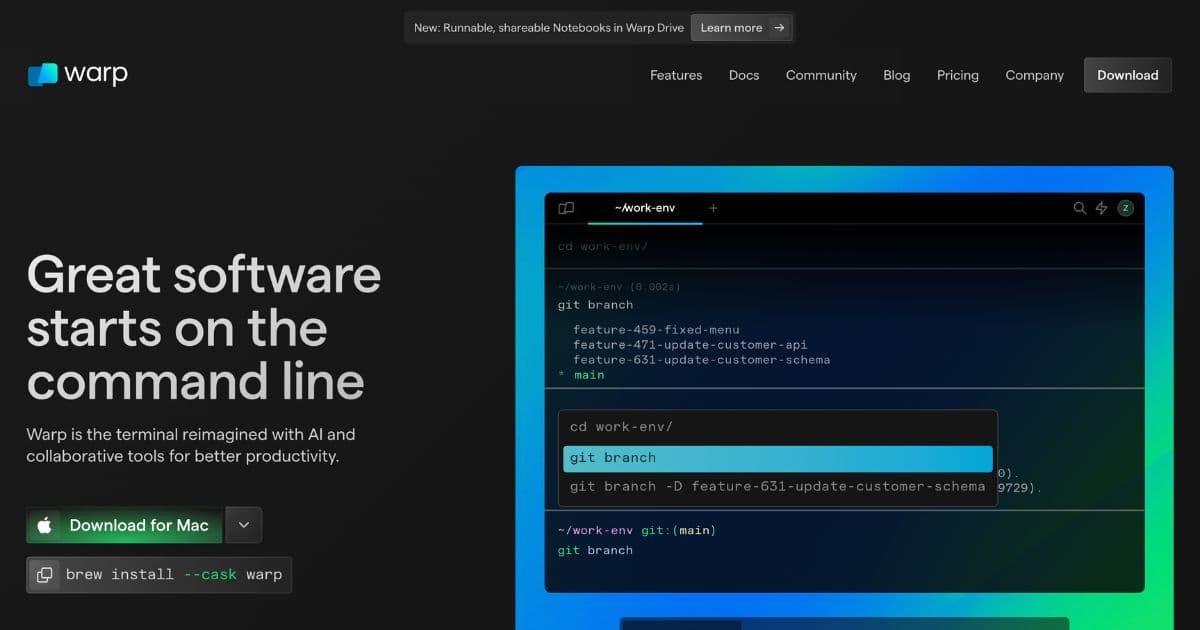
Task: Click 'feature-471-update-customer-api' branch name
Action: tap(690, 345)
